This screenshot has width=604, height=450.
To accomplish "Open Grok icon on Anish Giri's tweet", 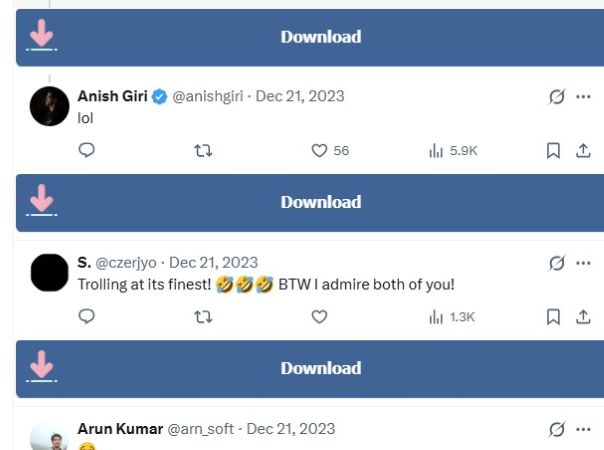I will coord(557,97).
